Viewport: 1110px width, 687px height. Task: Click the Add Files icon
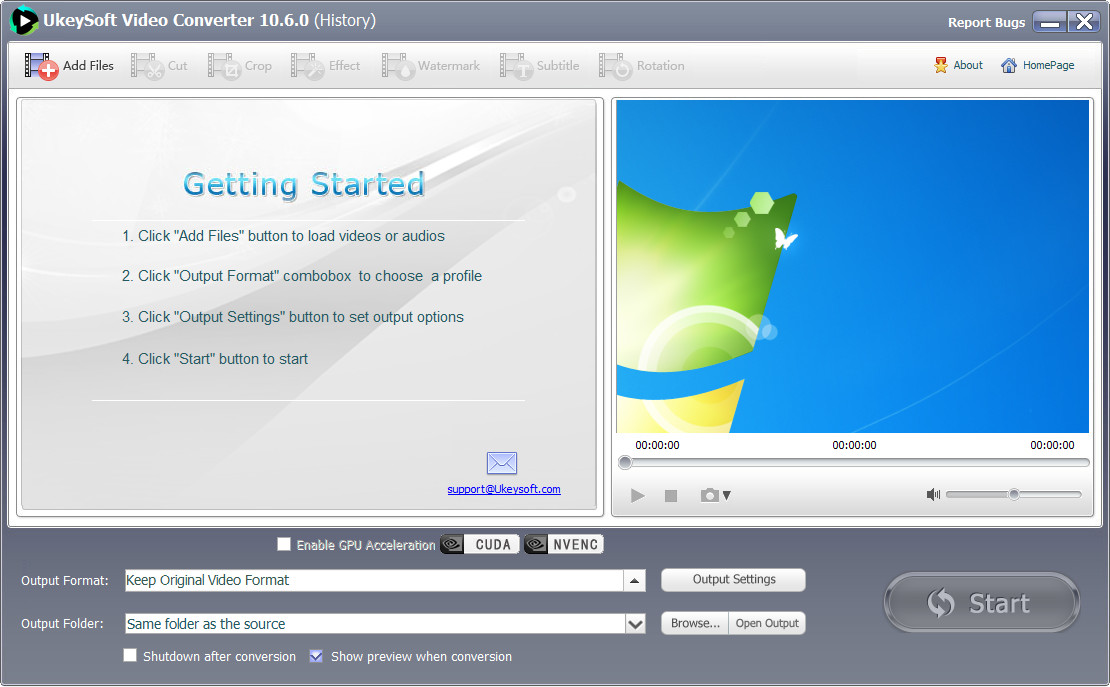click(40, 66)
